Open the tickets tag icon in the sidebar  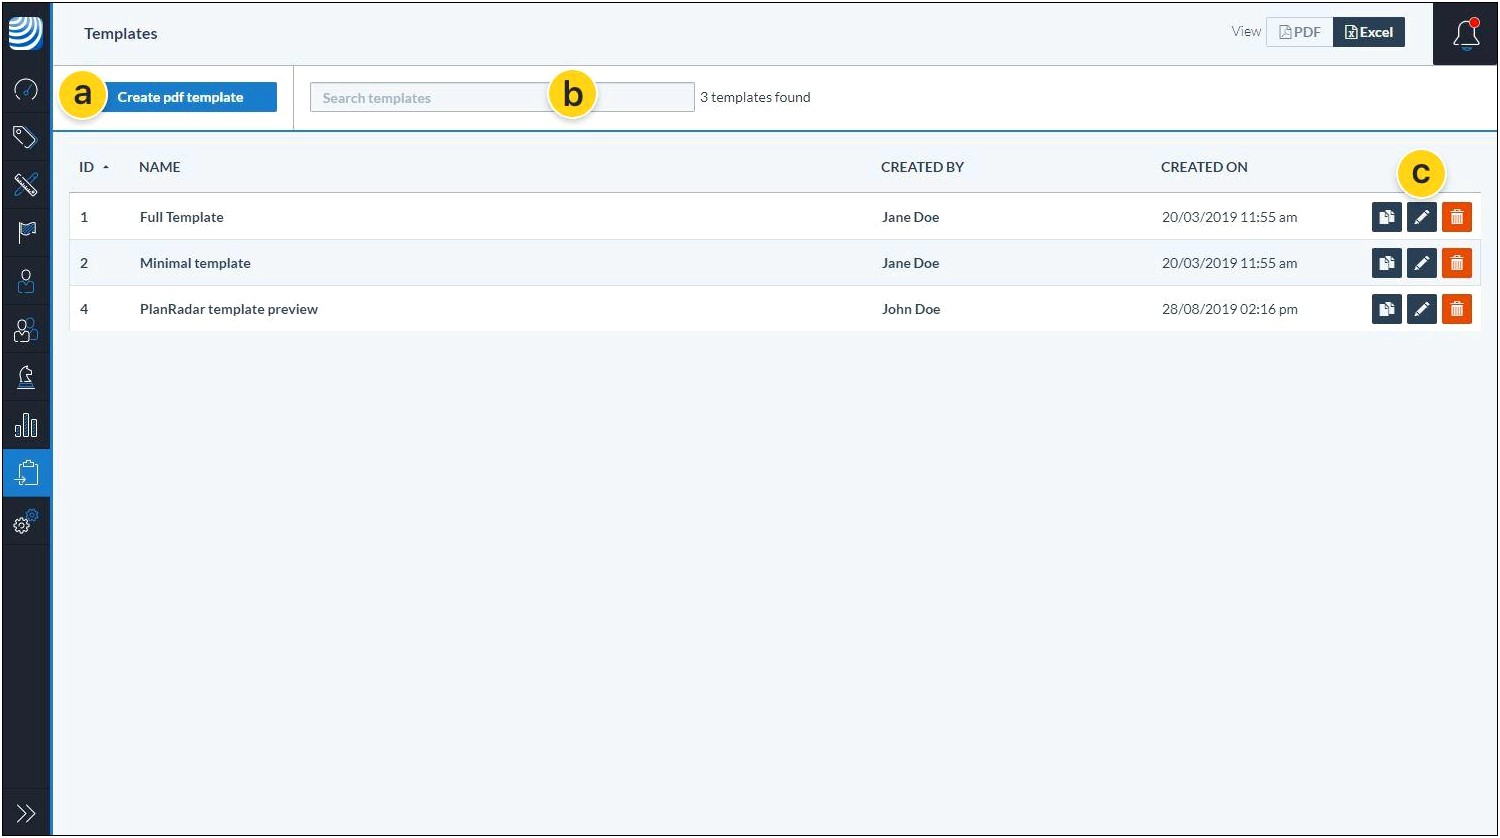click(x=26, y=137)
